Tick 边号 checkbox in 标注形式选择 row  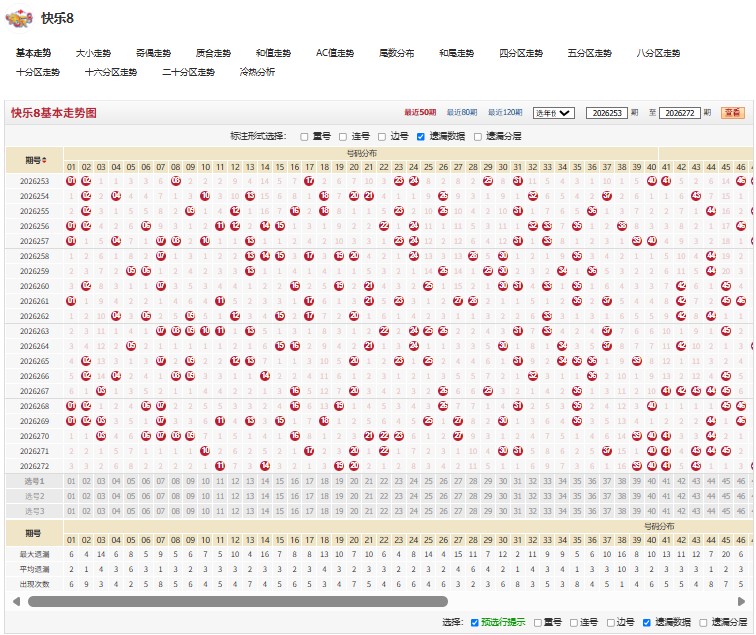tap(382, 137)
